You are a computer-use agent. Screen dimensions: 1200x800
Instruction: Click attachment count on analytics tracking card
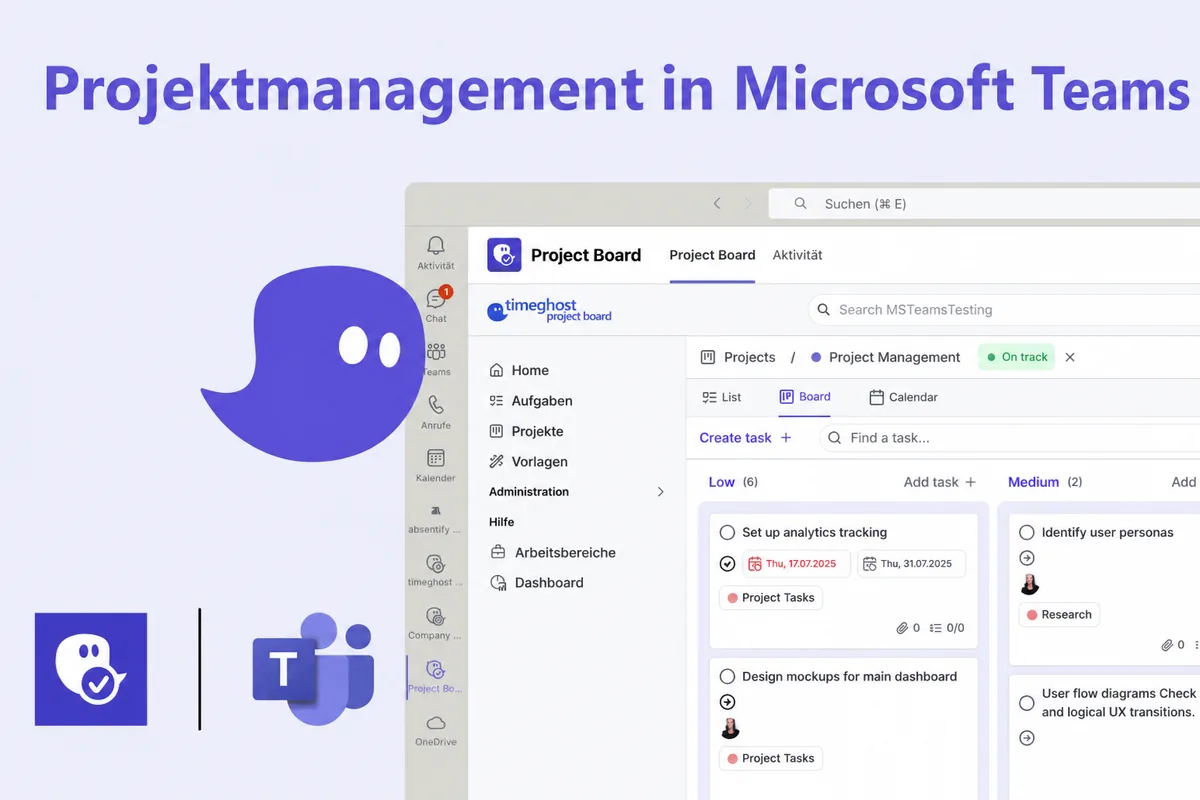coord(908,628)
